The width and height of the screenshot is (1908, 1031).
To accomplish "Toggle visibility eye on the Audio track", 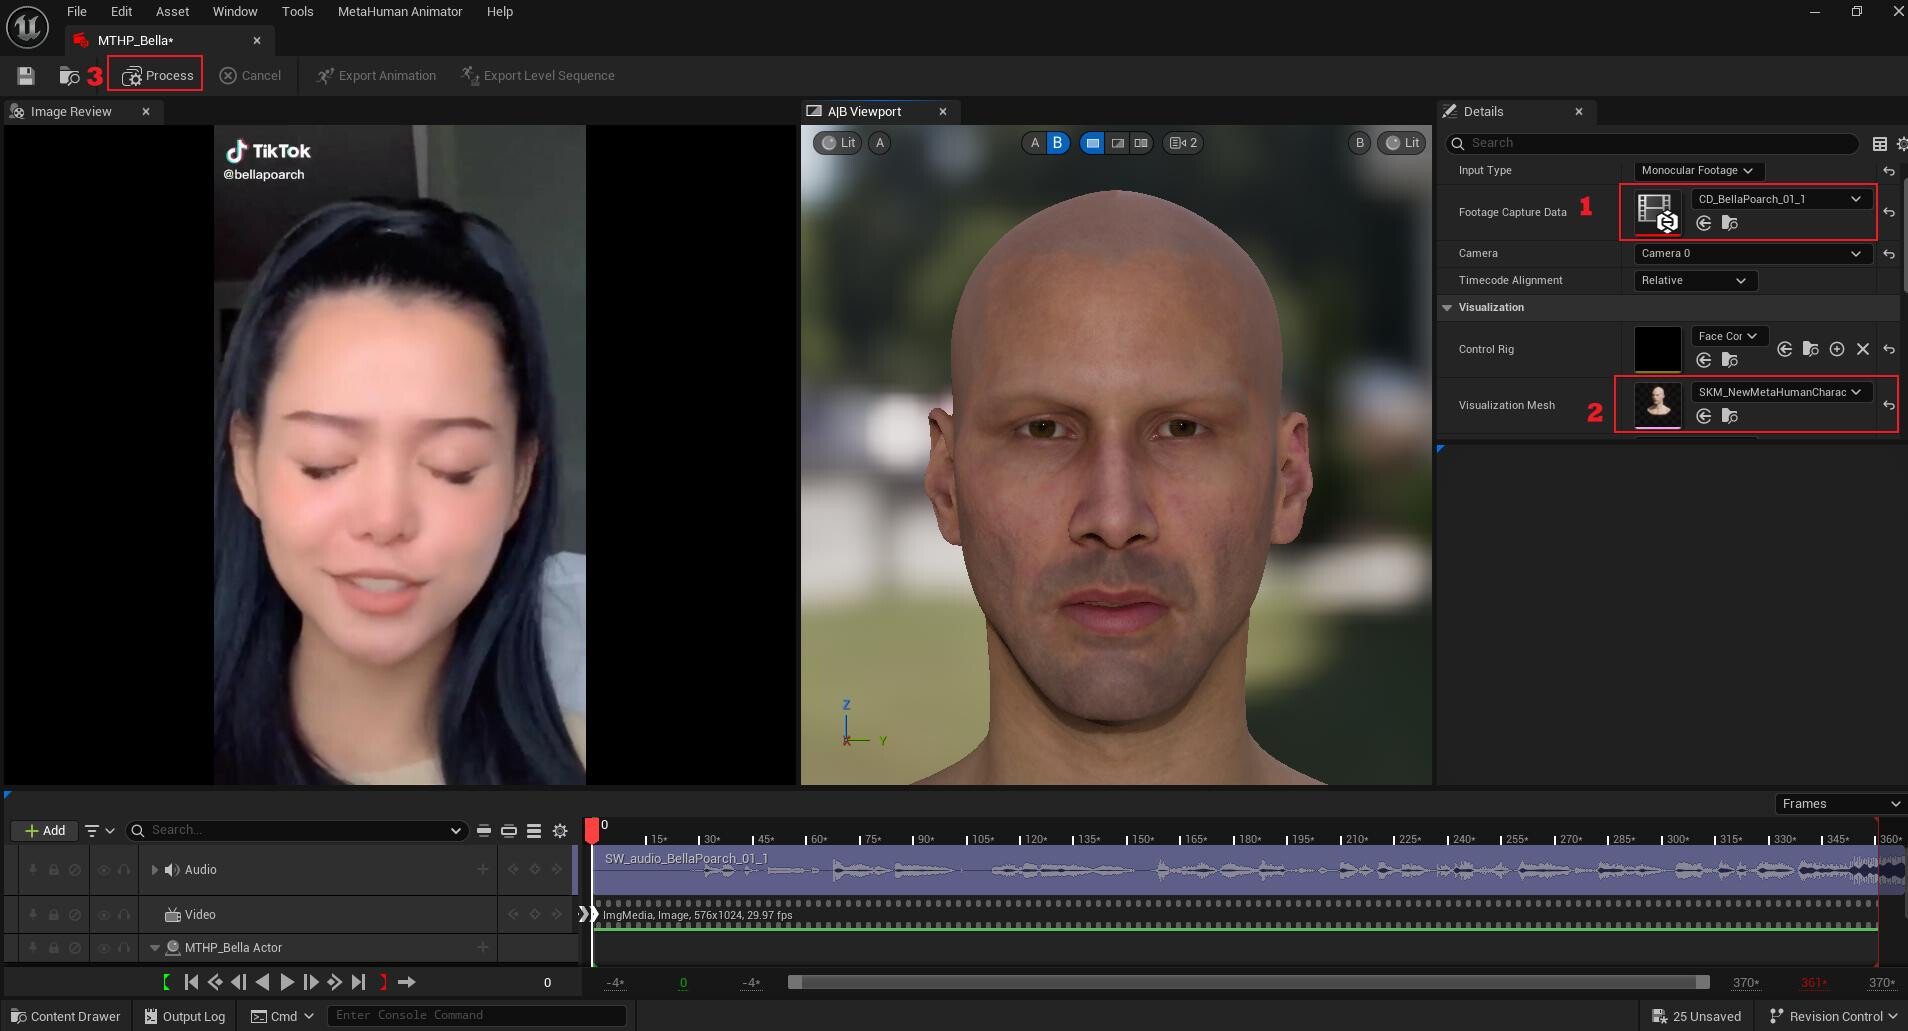I will point(103,870).
